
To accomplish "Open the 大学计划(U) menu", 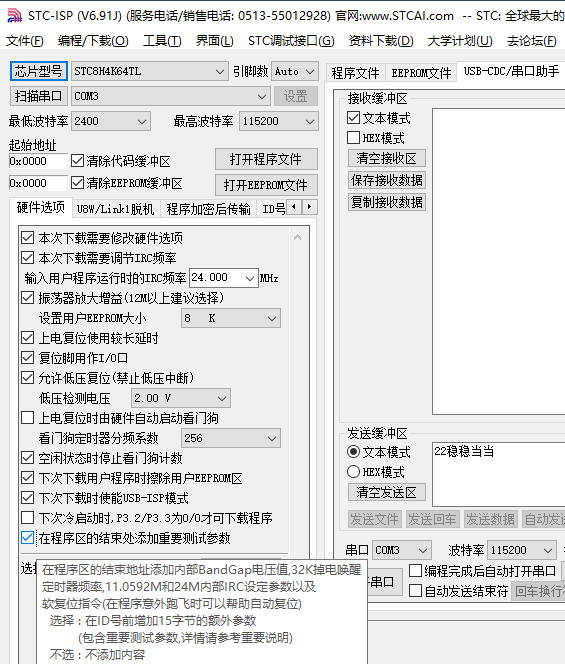I will click(460, 41).
